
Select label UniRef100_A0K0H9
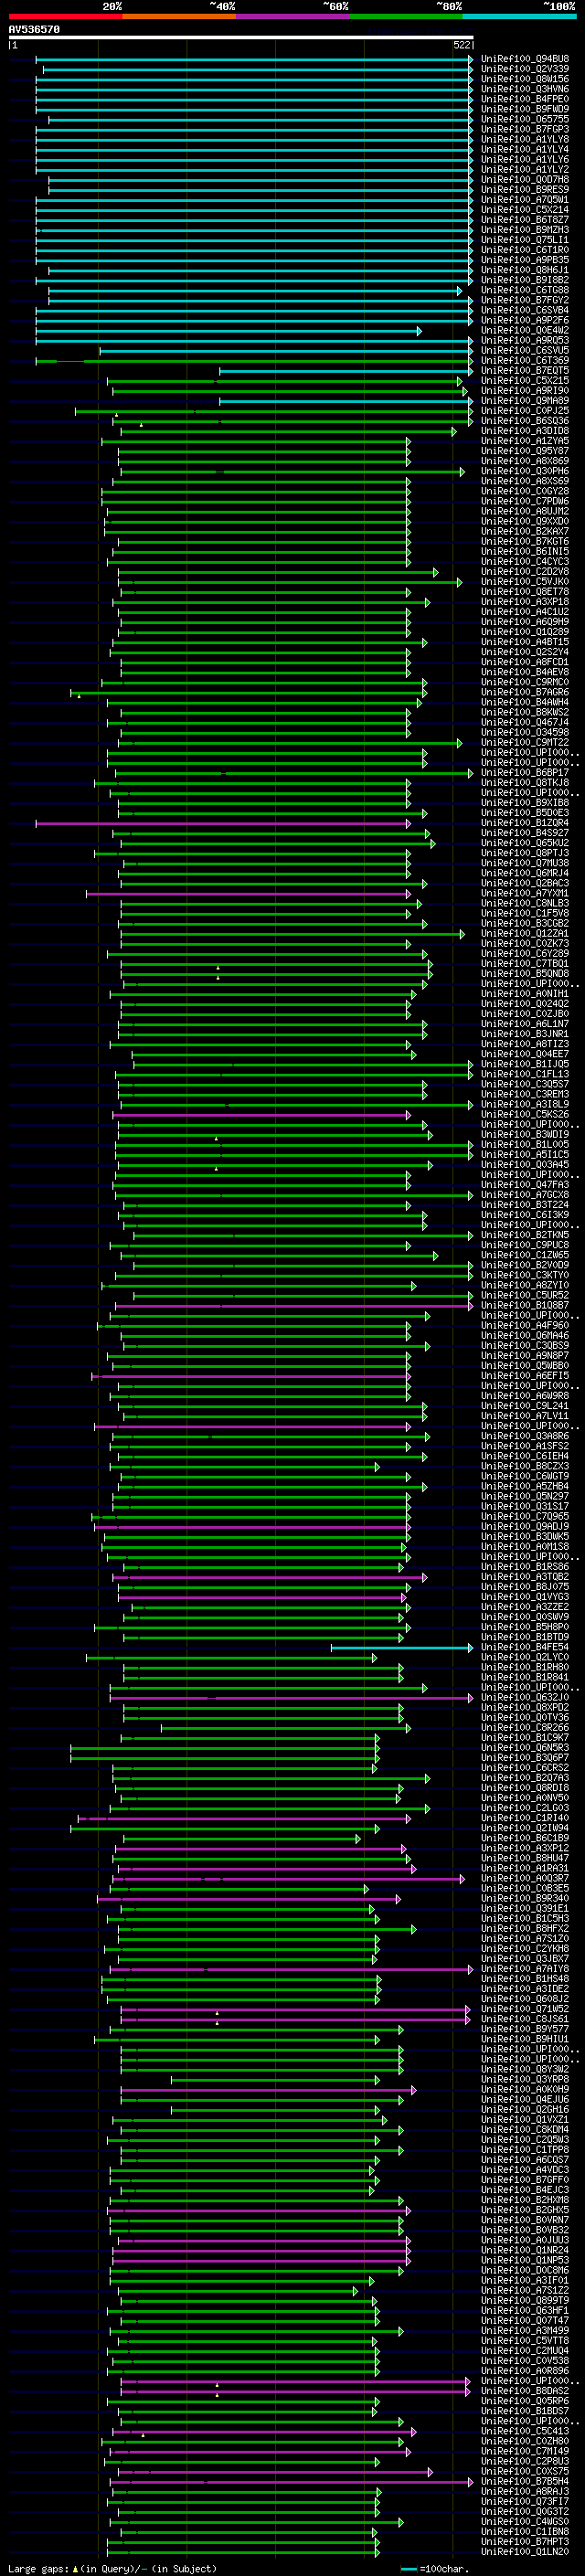click(525, 2090)
